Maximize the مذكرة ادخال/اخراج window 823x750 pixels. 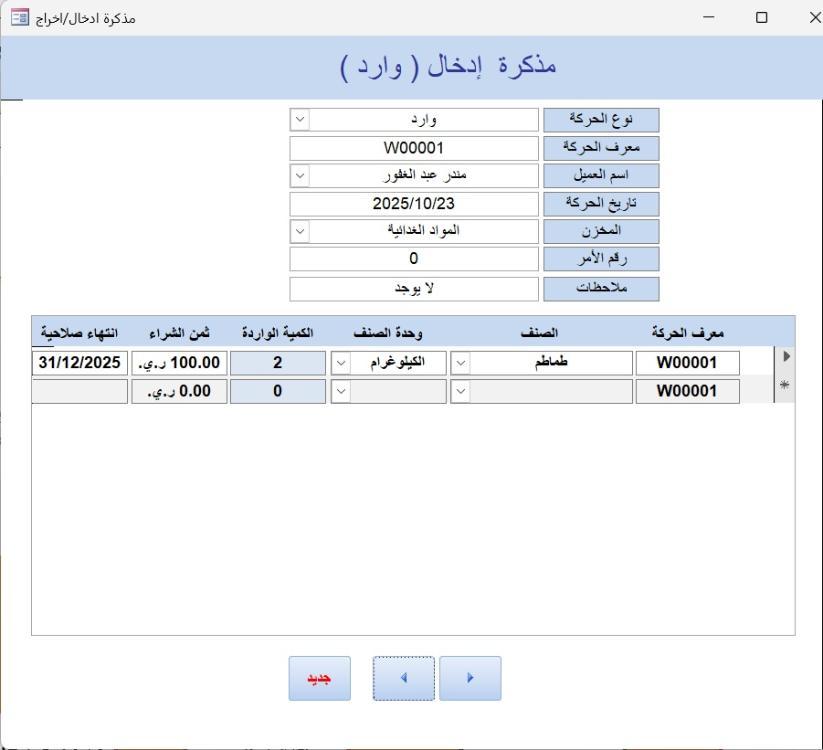point(762,17)
